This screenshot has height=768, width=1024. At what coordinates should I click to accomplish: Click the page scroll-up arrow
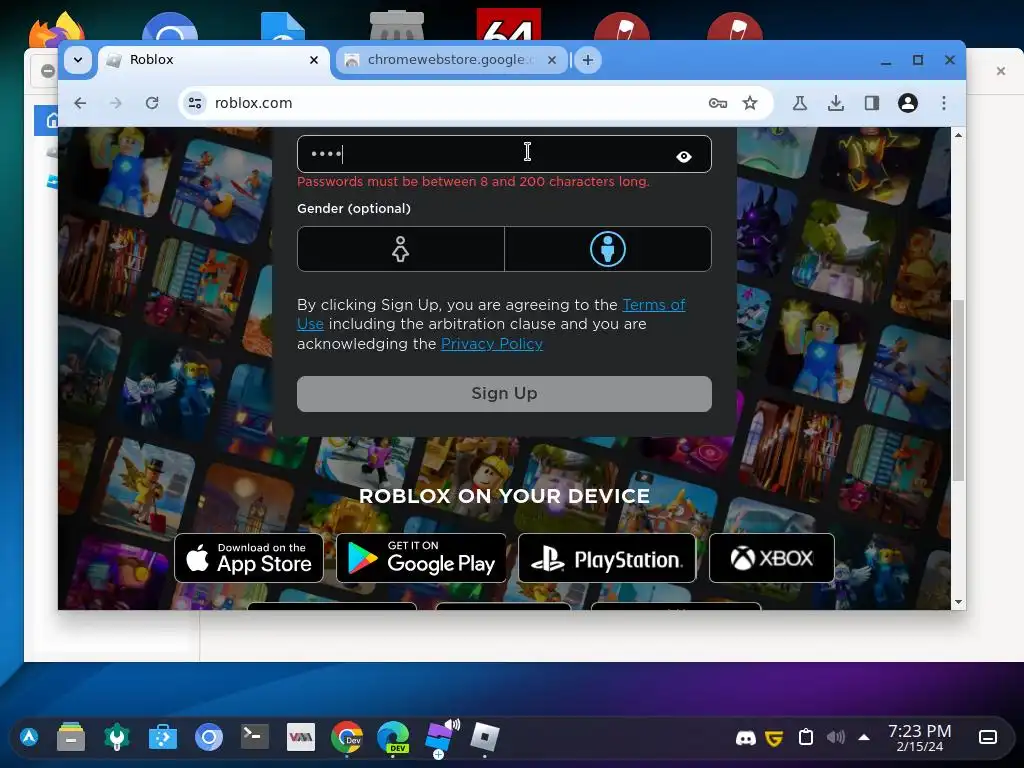[958, 135]
